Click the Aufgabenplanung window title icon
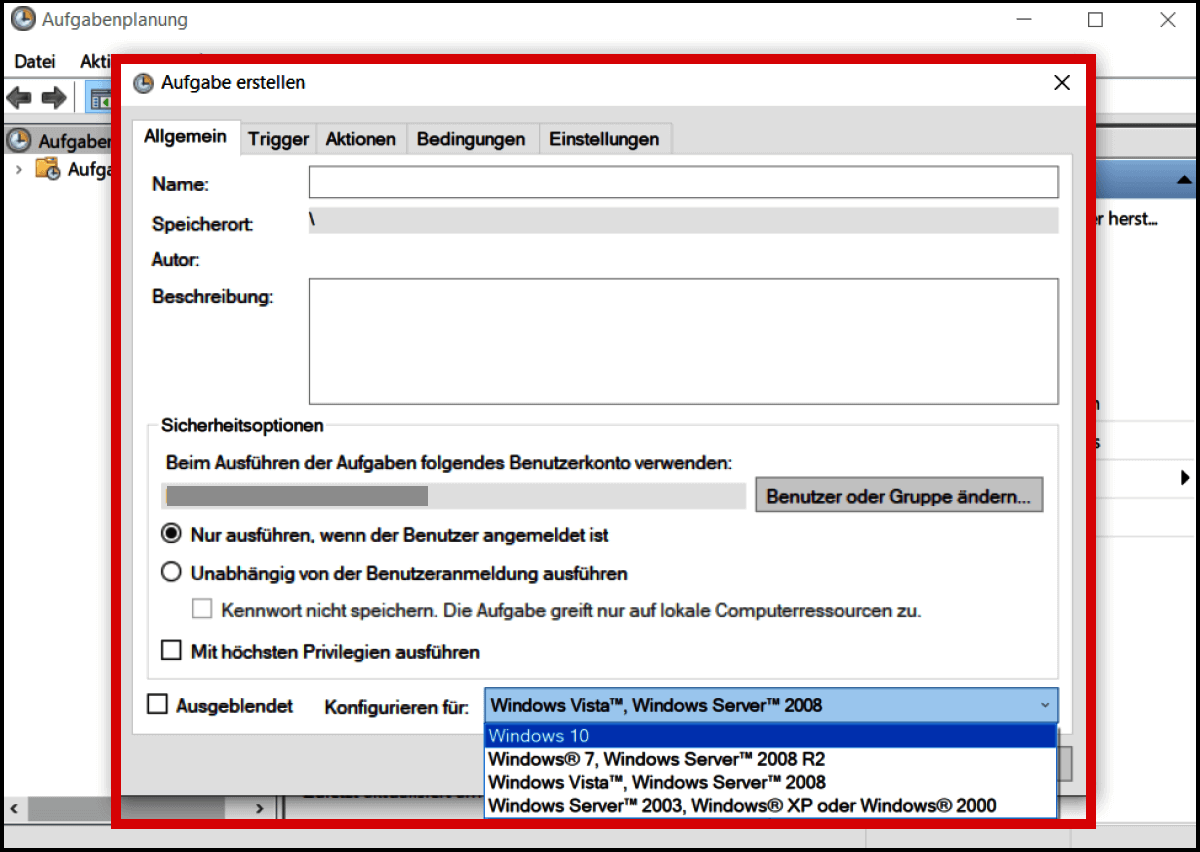 pos(22,18)
